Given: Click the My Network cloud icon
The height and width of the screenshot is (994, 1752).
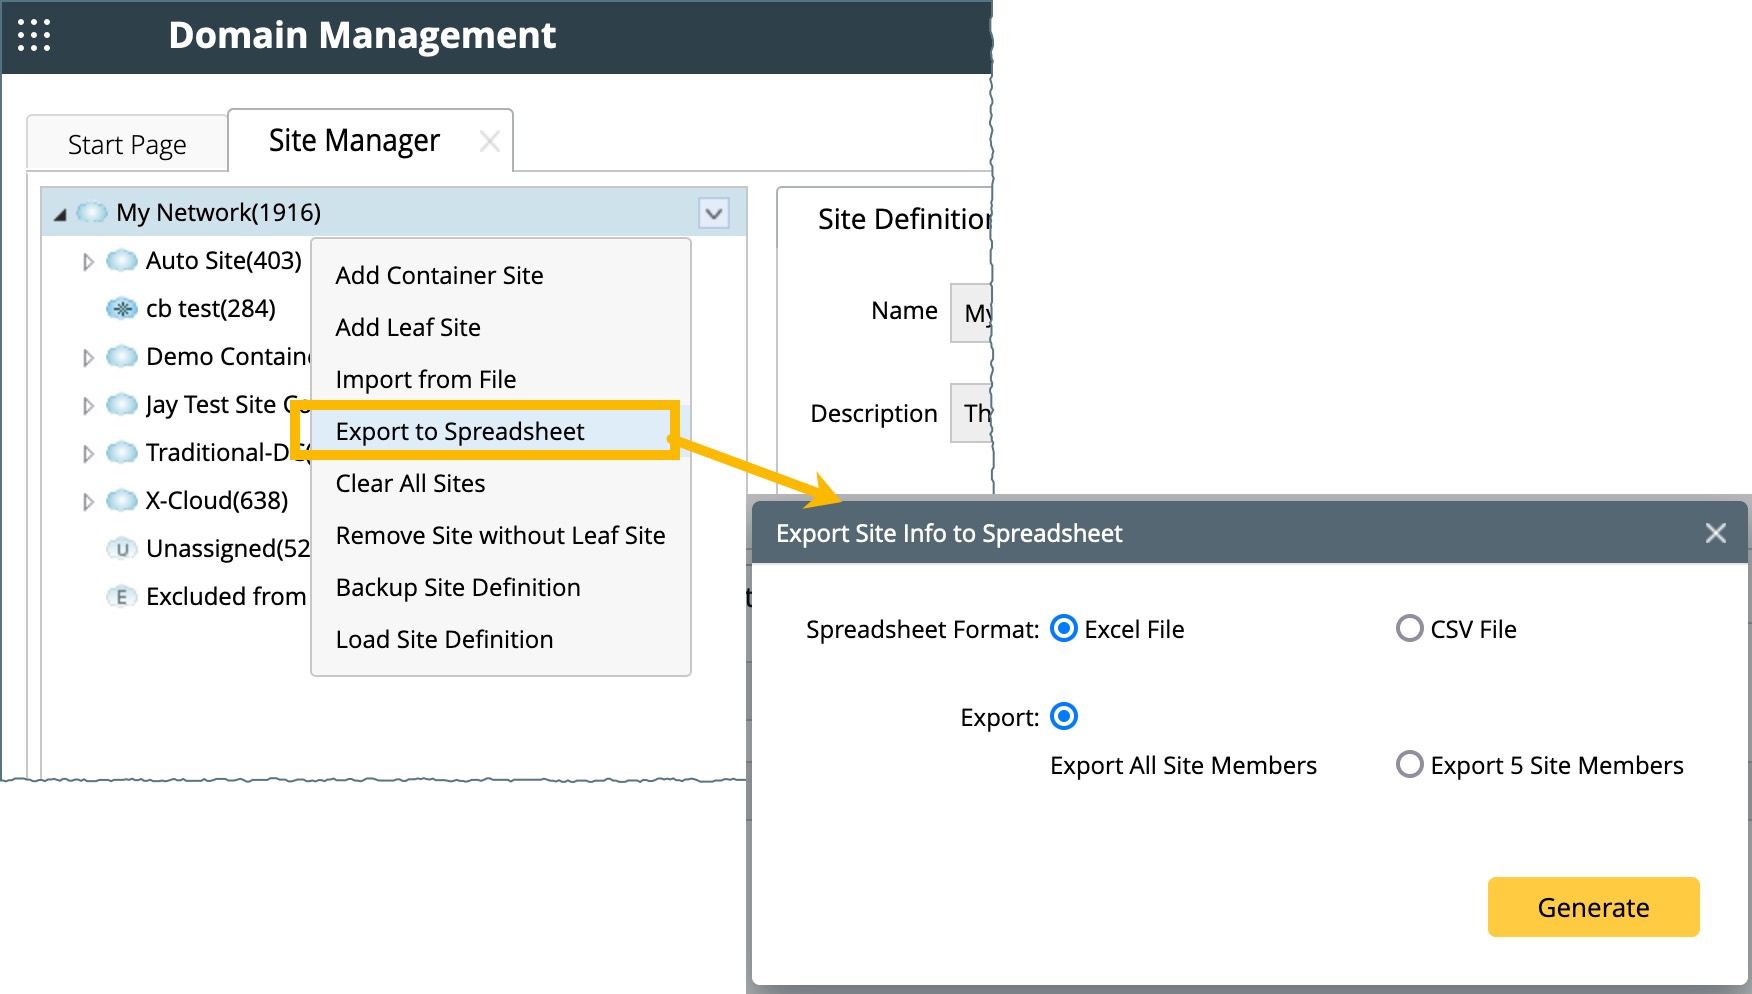Looking at the screenshot, I should pos(92,213).
